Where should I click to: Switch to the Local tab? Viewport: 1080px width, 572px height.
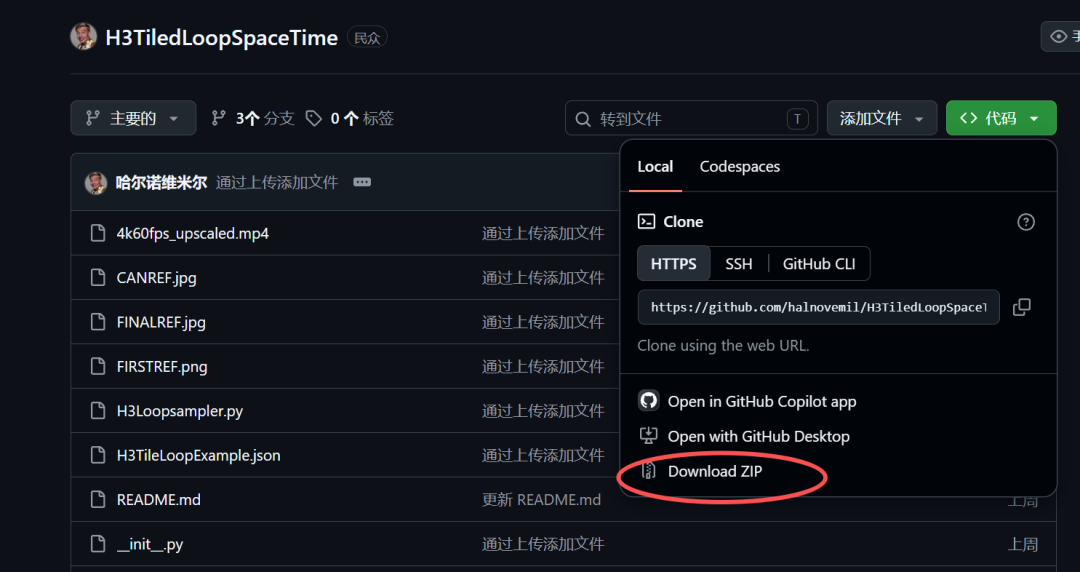pyautogui.click(x=655, y=167)
